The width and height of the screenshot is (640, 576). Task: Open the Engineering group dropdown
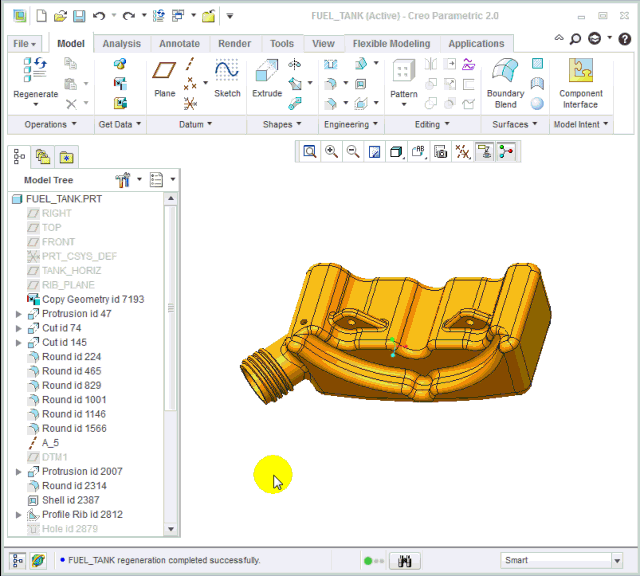[351, 124]
